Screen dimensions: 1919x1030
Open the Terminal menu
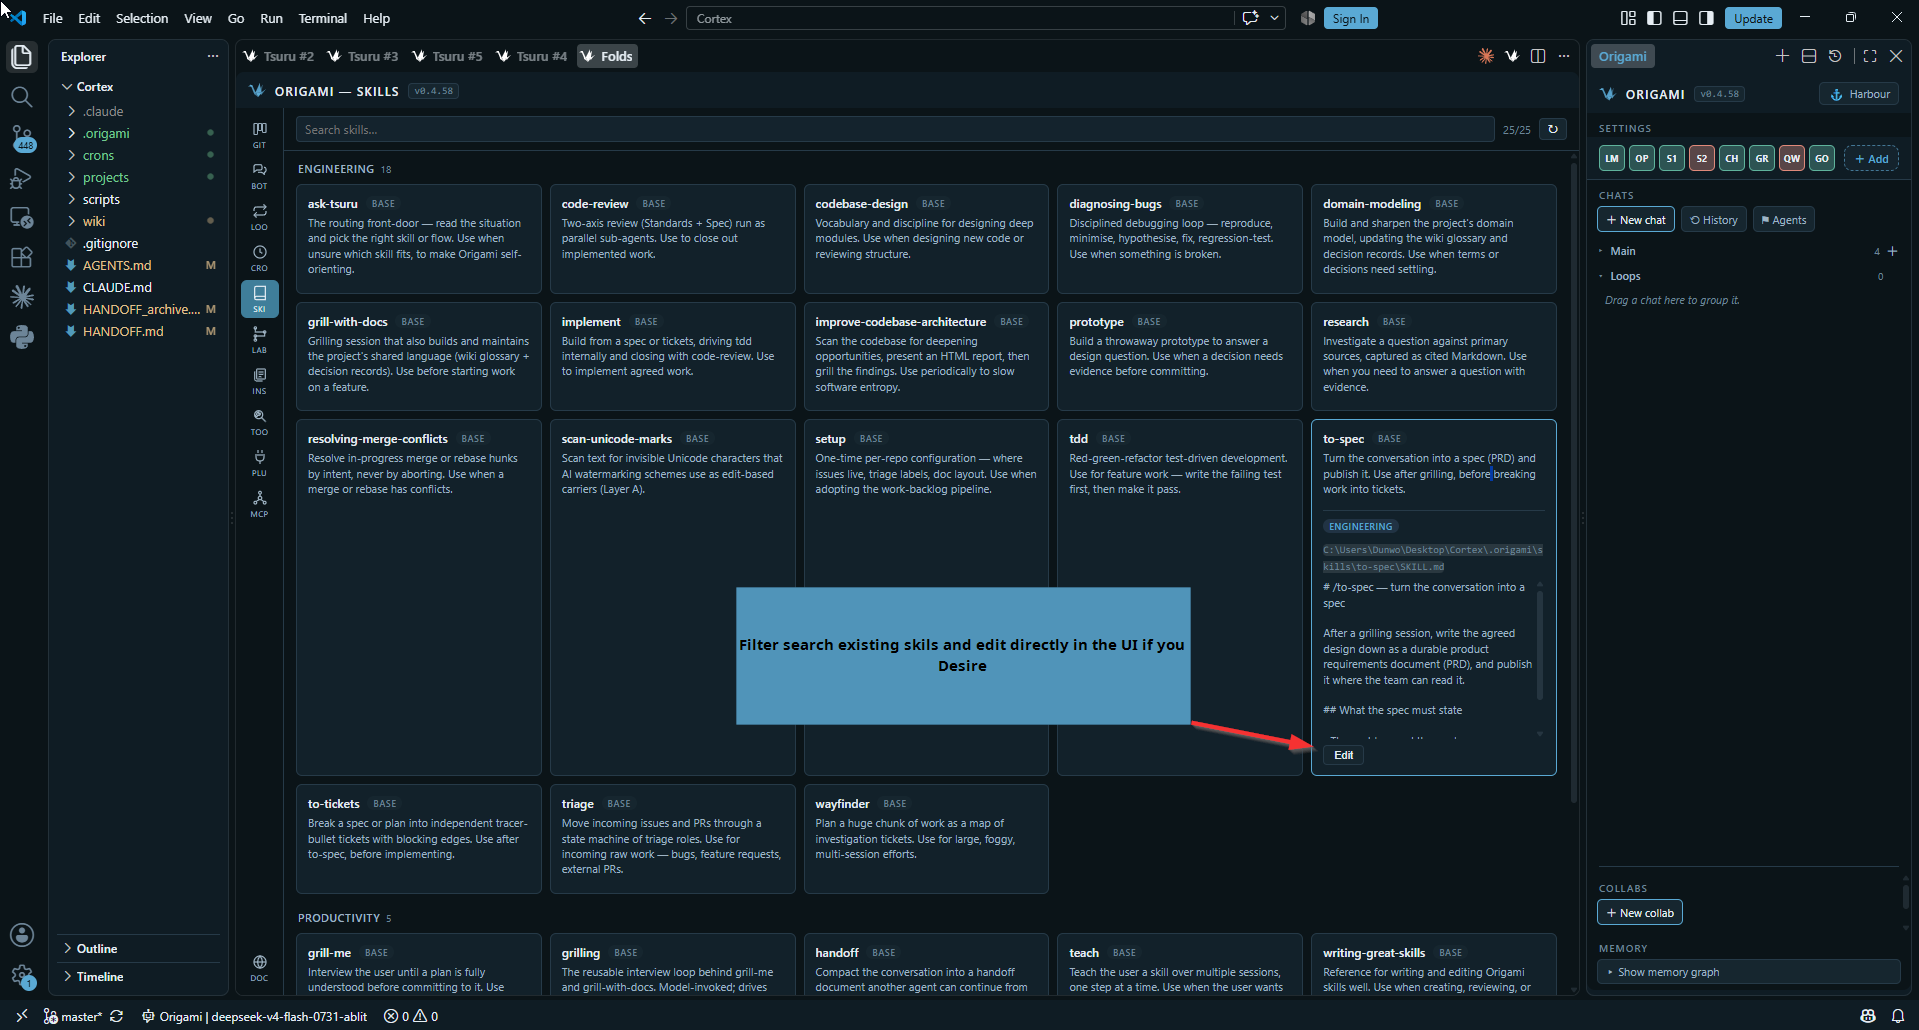click(322, 18)
